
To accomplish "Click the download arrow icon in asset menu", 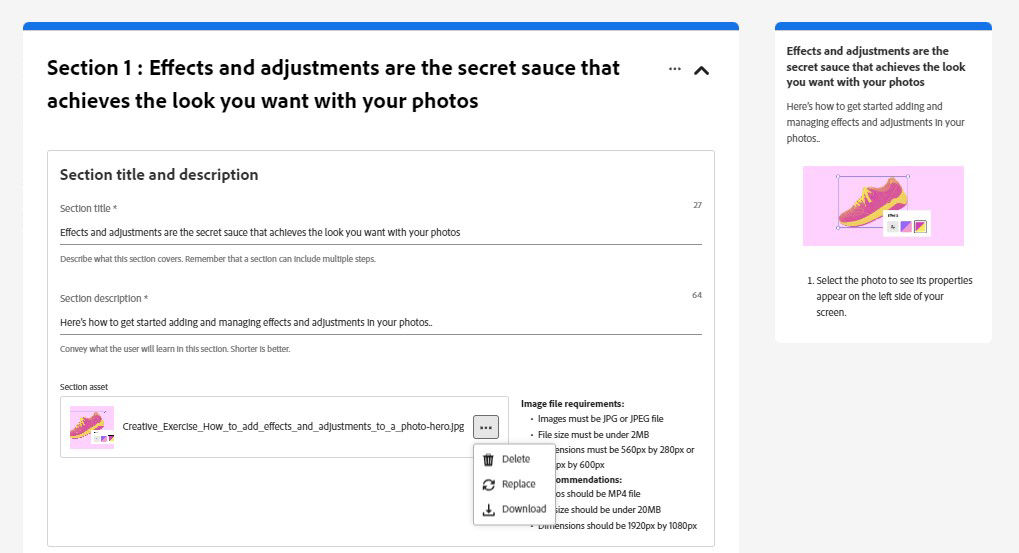I will (x=488, y=510).
